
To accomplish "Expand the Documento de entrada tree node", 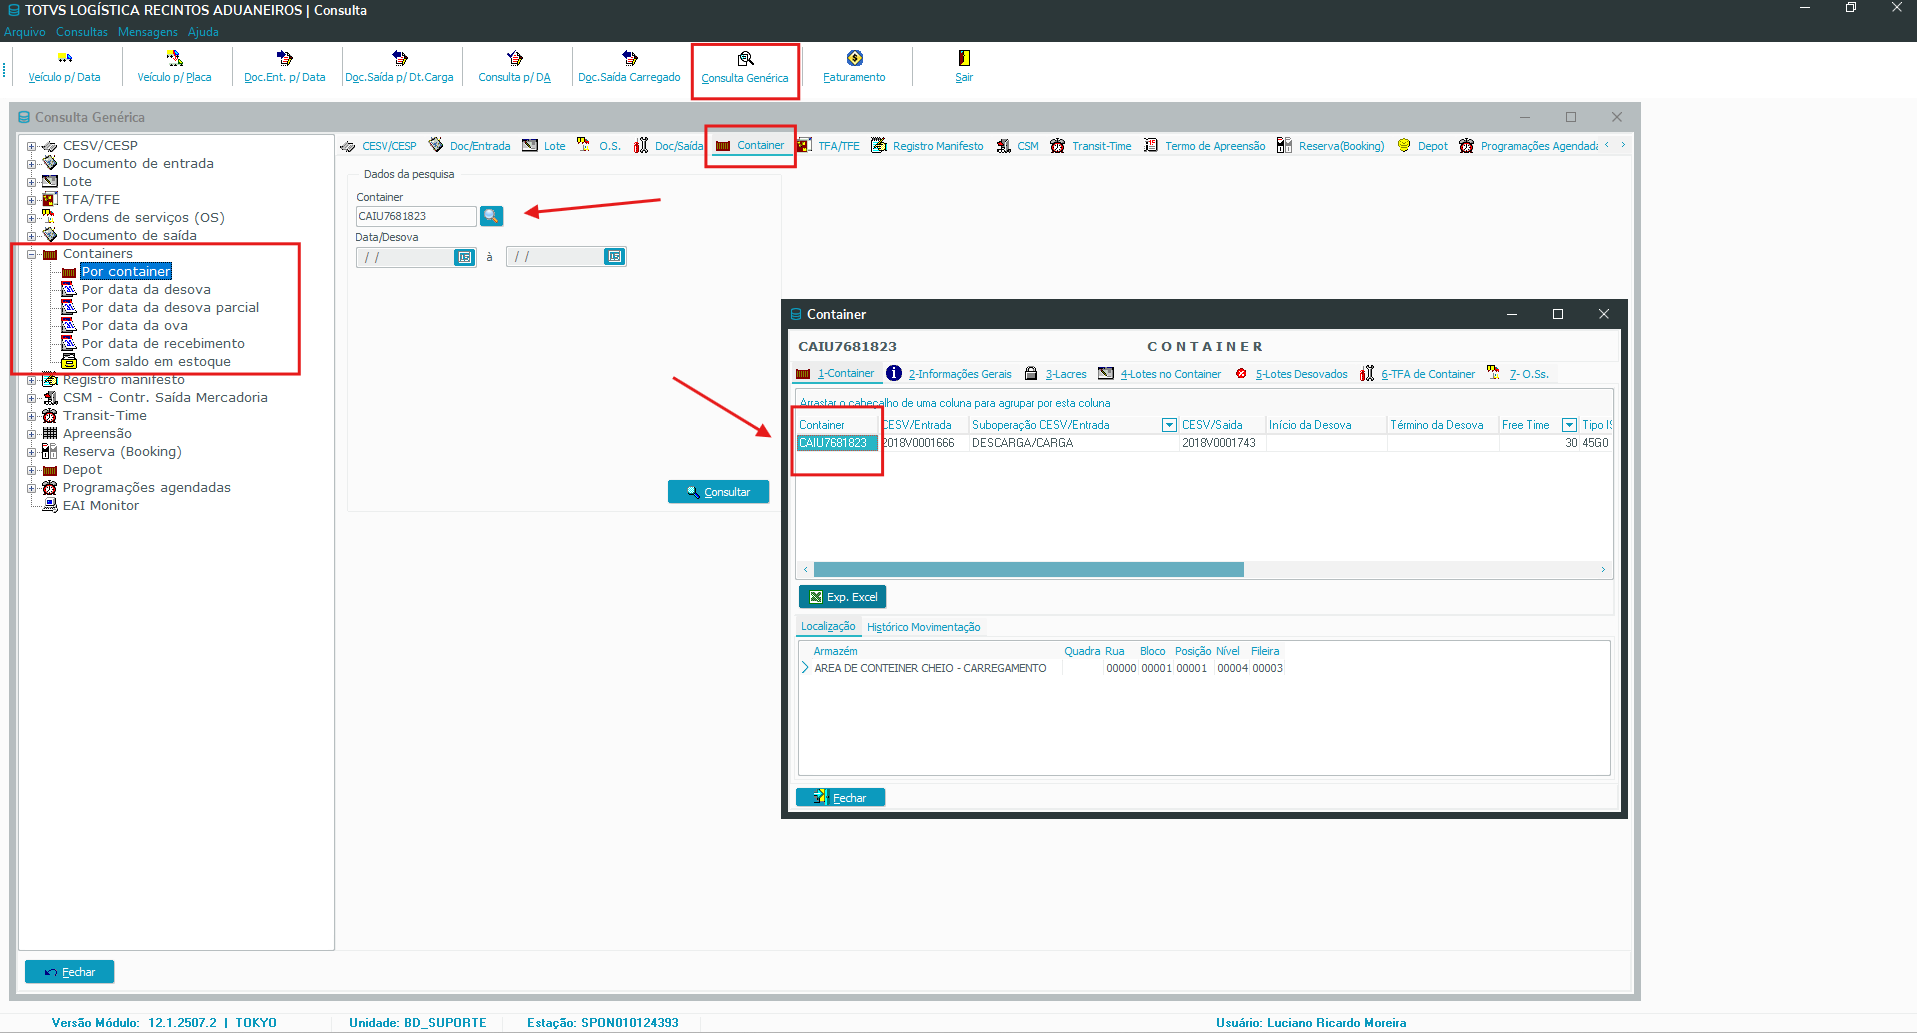I will pos(32,164).
